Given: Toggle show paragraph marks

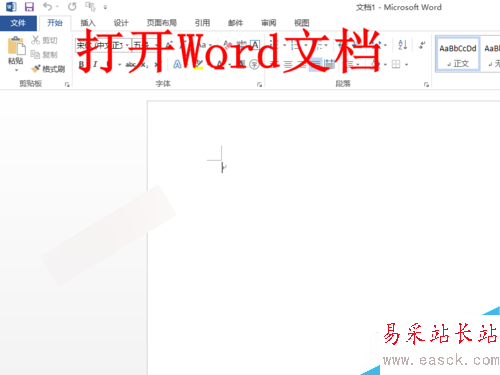Looking at the screenshot, I should click(x=422, y=44).
